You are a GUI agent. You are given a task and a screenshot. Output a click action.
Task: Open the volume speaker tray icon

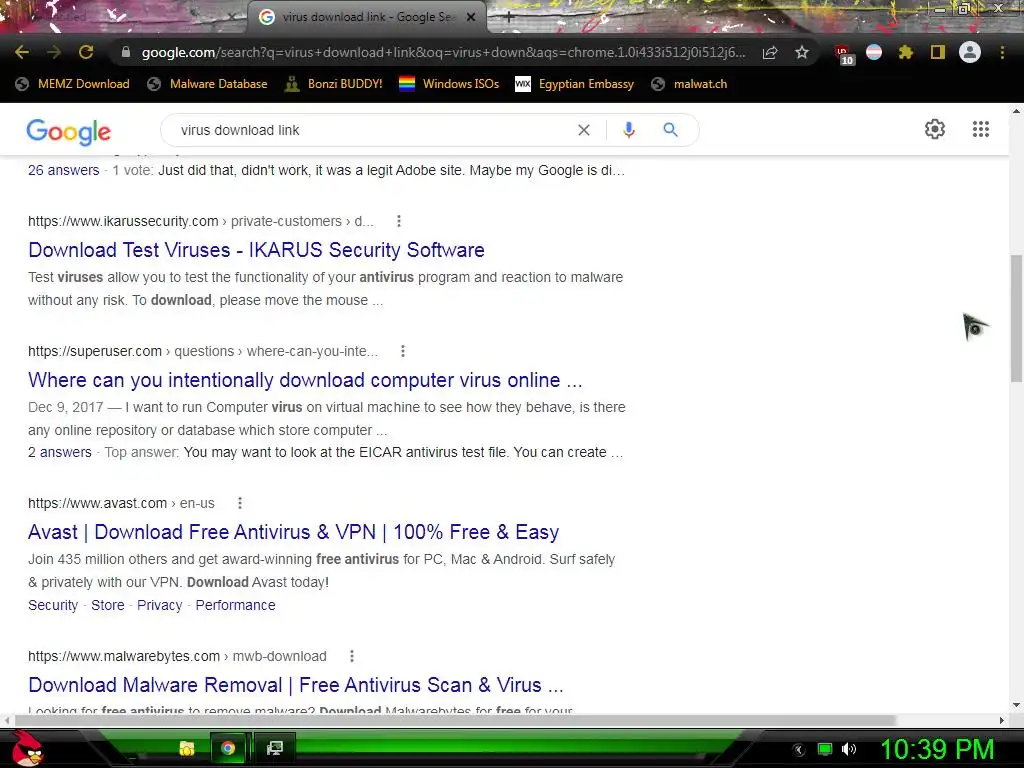pos(849,749)
